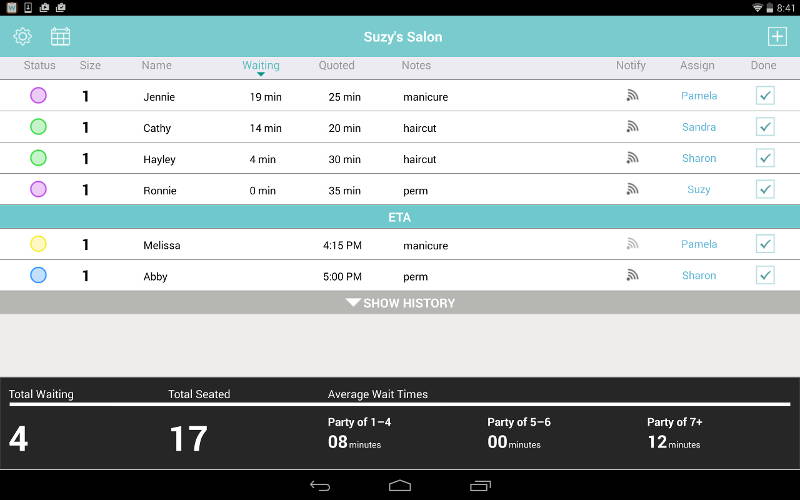Screen dimensions: 800x500
Task: Select Abby's 5:00 PM ETA
Action: tap(342, 277)
